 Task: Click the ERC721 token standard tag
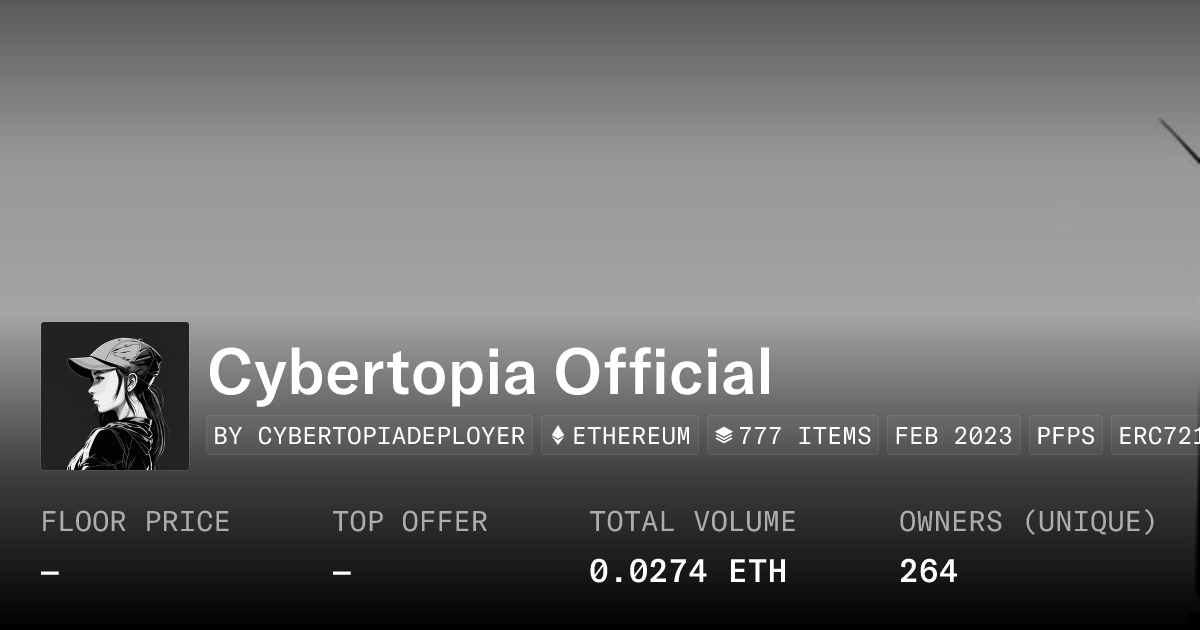(1156, 436)
